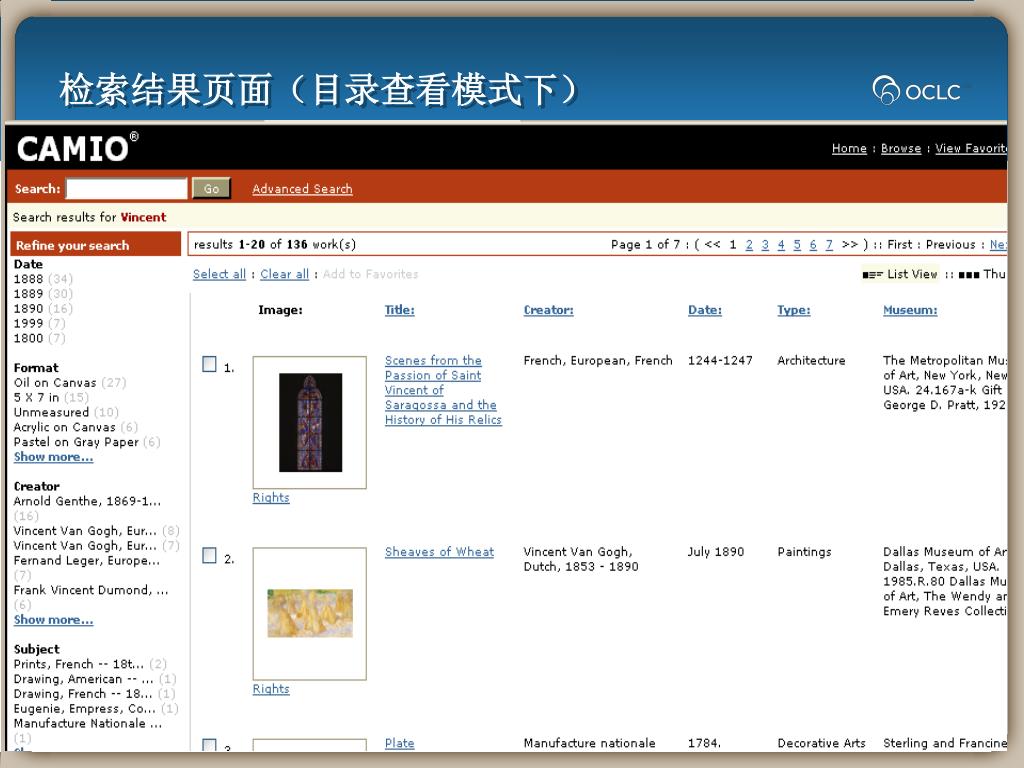Check the checkbox for result 3

pyautogui.click(x=209, y=745)
